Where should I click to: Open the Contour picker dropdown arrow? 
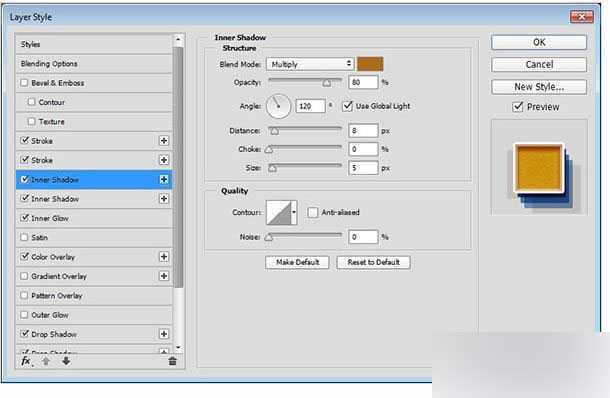point(294,212)
